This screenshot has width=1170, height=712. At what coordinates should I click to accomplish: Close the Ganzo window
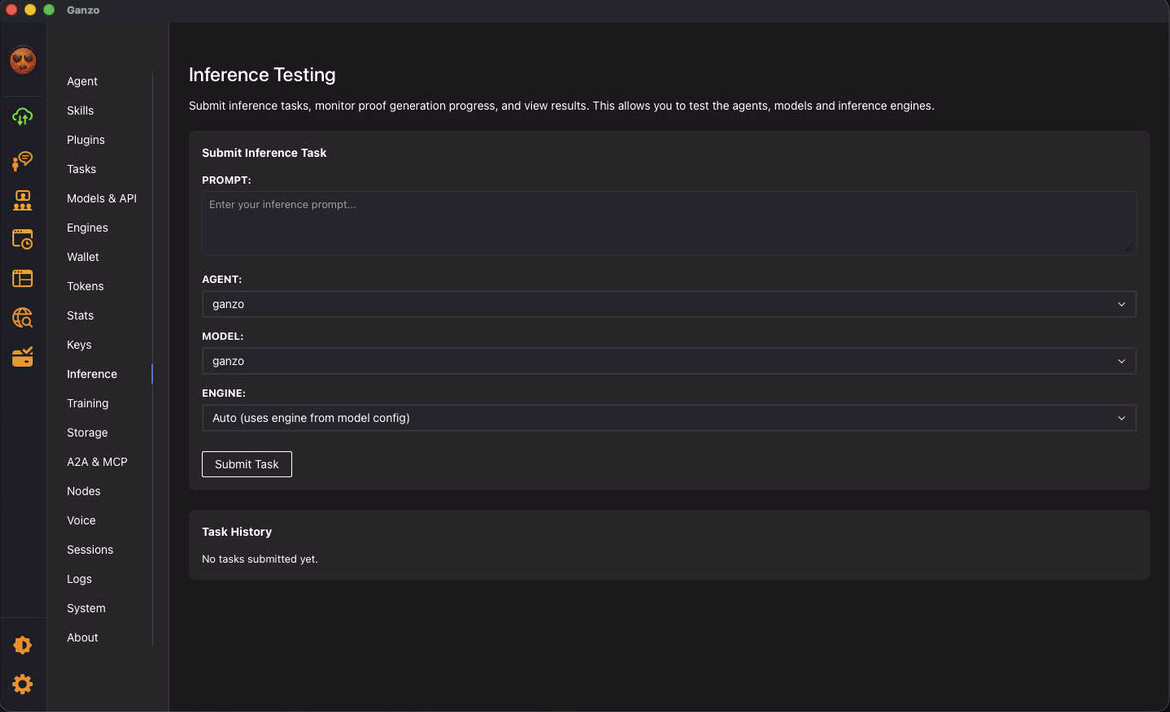coord(11,10)
